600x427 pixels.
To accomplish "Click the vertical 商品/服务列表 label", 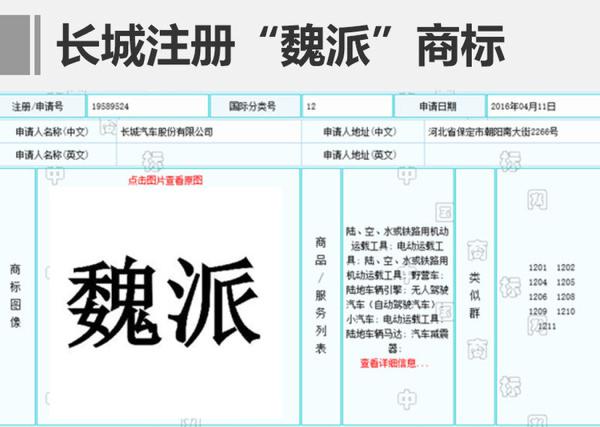I will tap(321, 295).
